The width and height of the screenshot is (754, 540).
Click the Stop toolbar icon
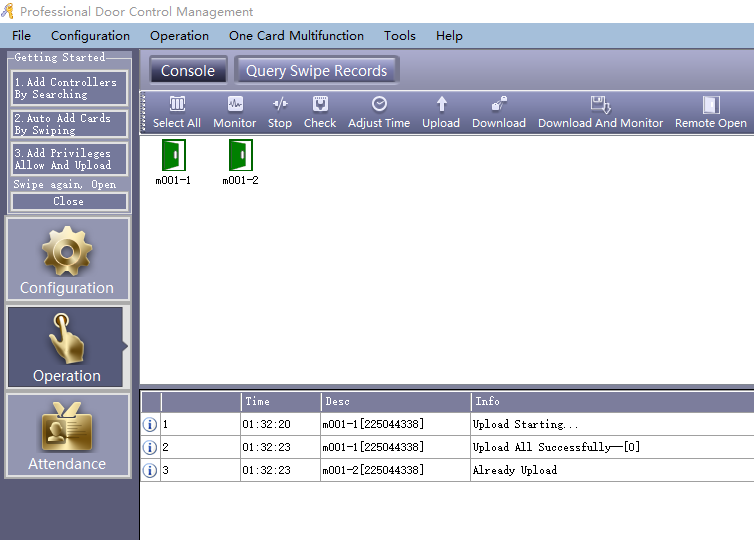pyautogui.click(x=280, y=113)
